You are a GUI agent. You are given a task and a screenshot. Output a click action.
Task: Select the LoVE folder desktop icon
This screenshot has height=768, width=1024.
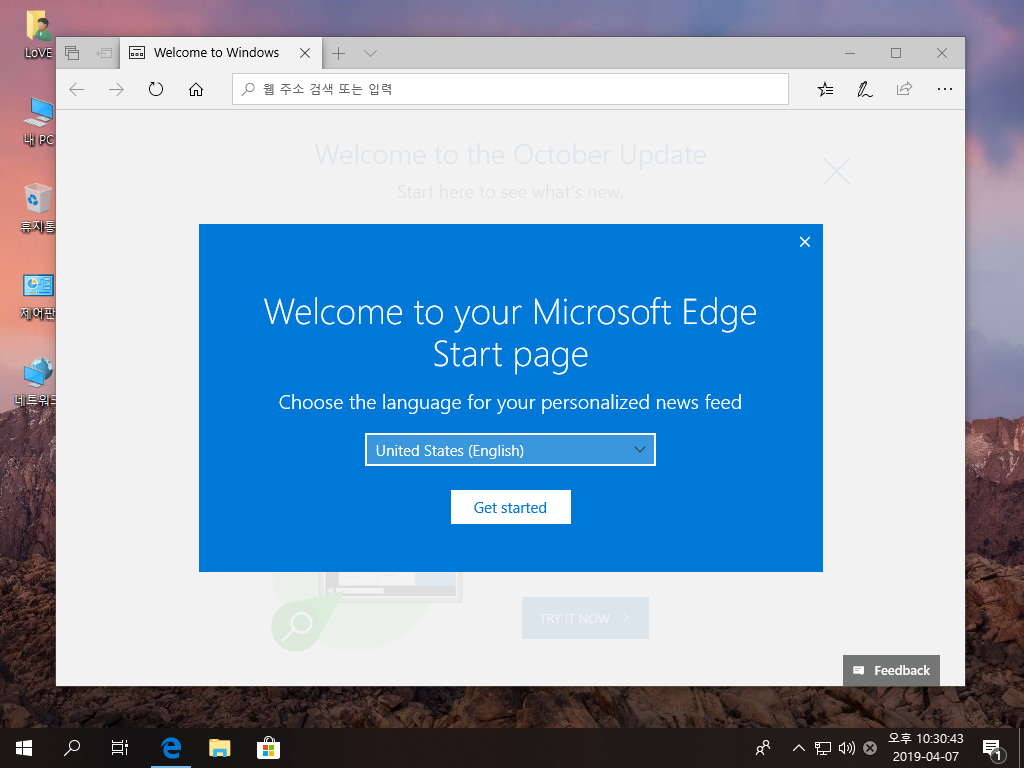[39, 34]
